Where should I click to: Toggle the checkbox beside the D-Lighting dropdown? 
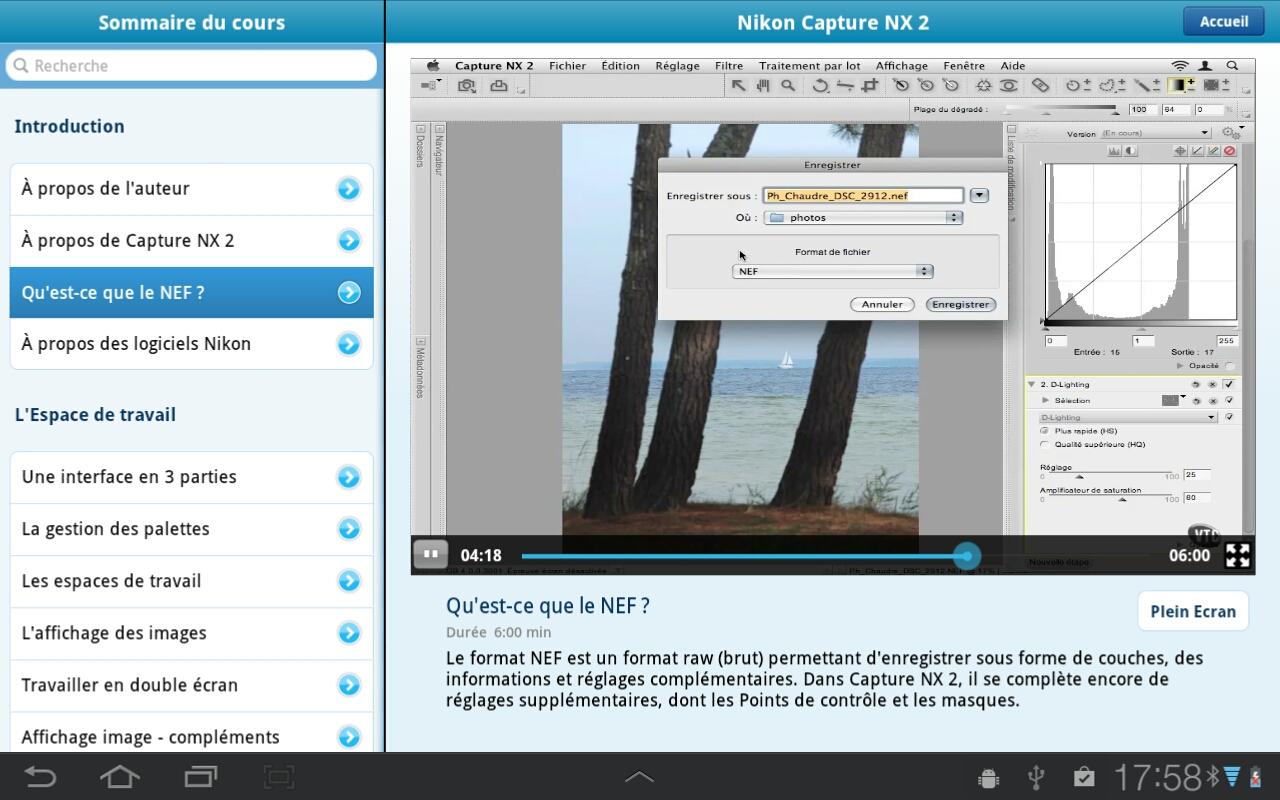tap(1229, 417)
